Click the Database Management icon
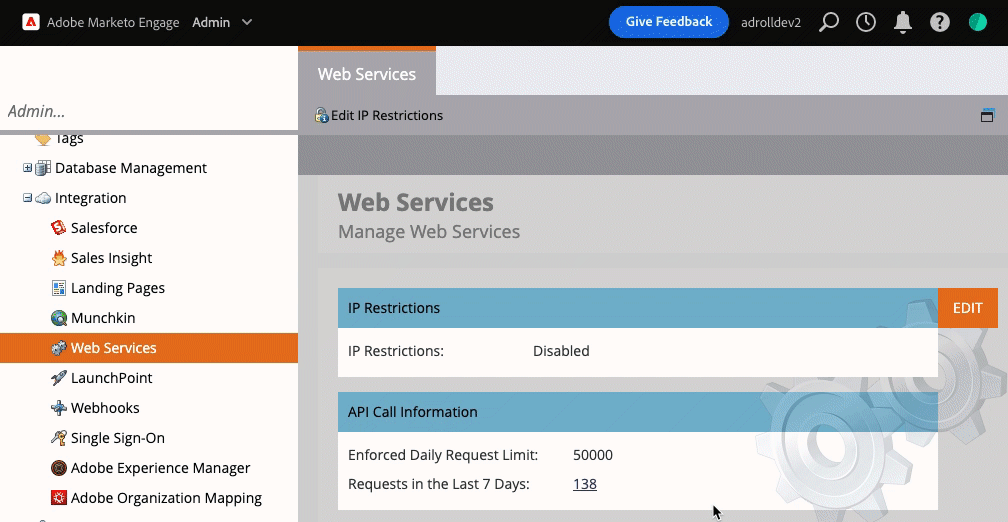1008x522 pixels. pos(43,168)
